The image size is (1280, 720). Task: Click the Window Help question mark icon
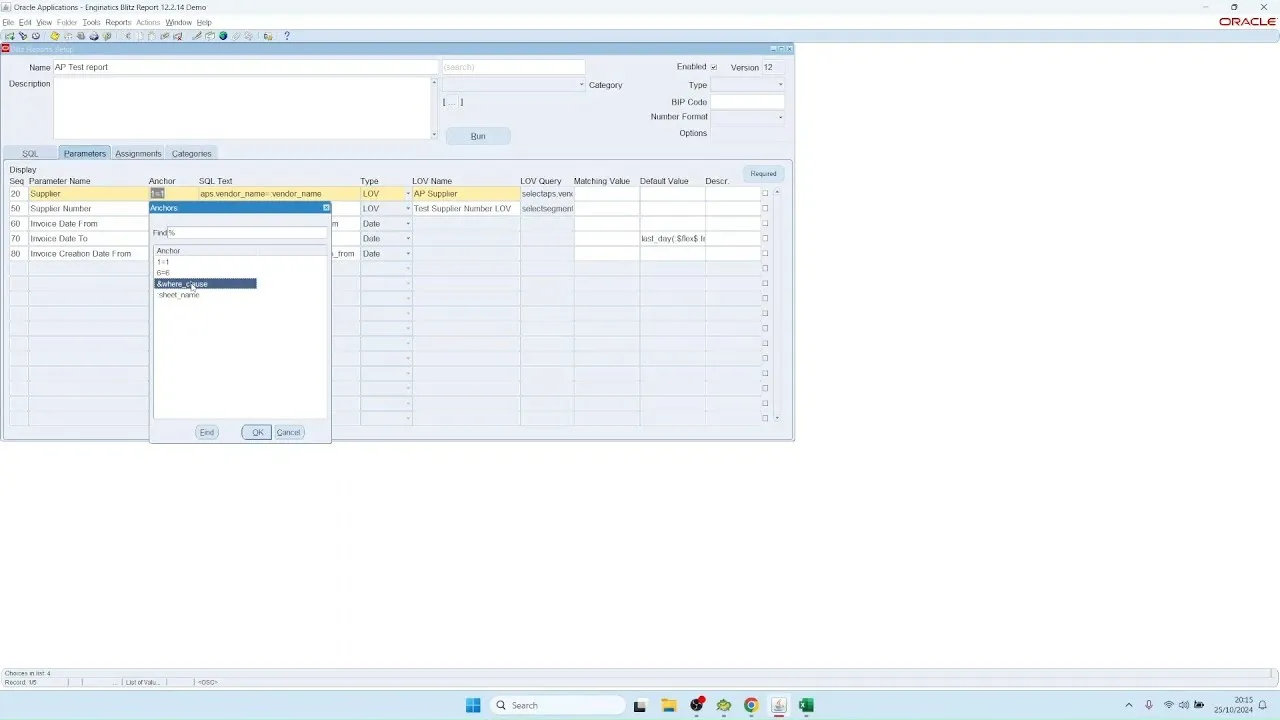[287, 36]
